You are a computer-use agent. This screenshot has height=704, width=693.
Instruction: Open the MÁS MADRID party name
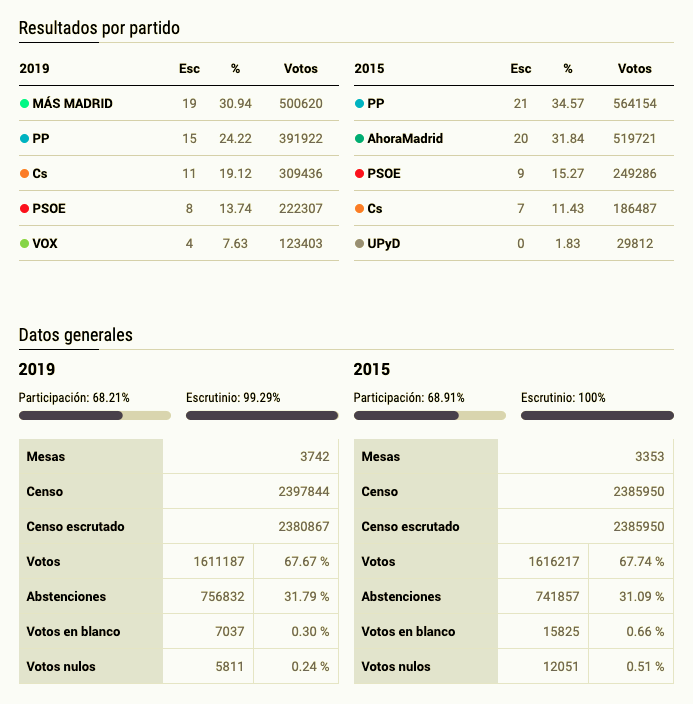coord(72,104)
